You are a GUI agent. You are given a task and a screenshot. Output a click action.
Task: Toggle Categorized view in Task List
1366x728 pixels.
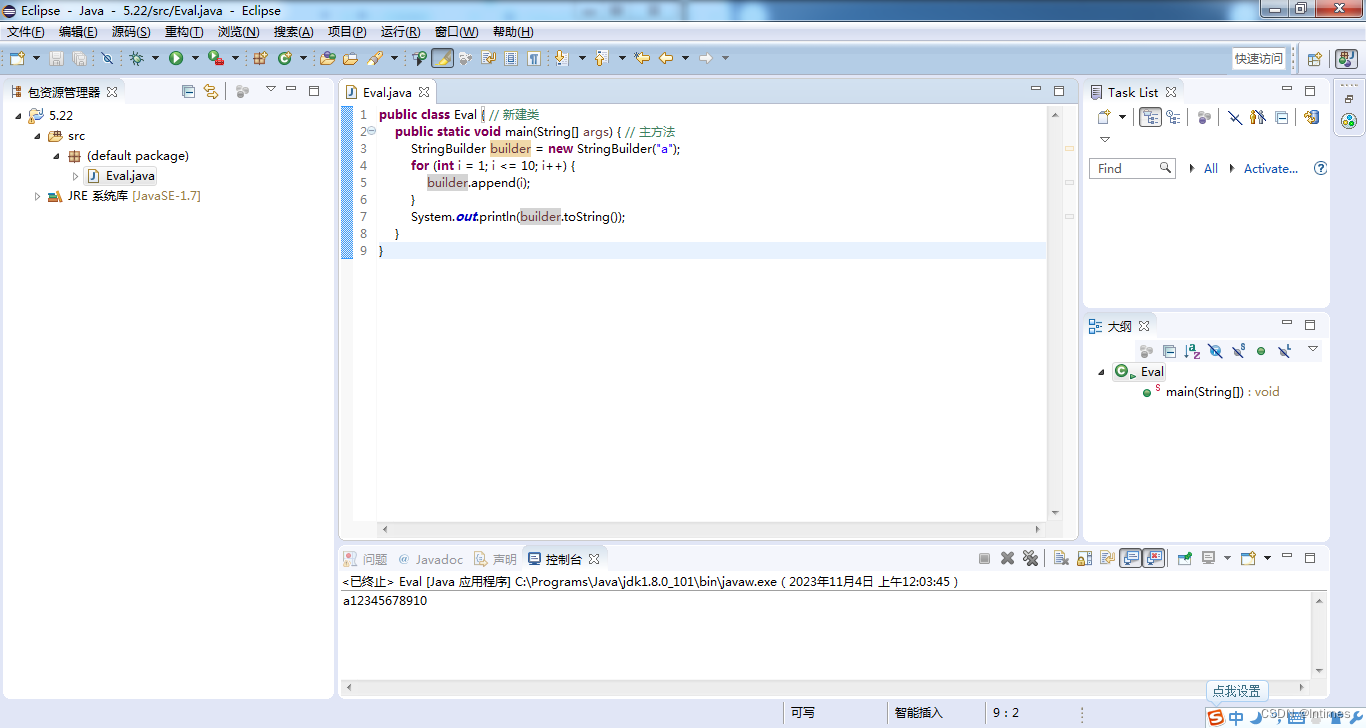(x=1150, y=117)
